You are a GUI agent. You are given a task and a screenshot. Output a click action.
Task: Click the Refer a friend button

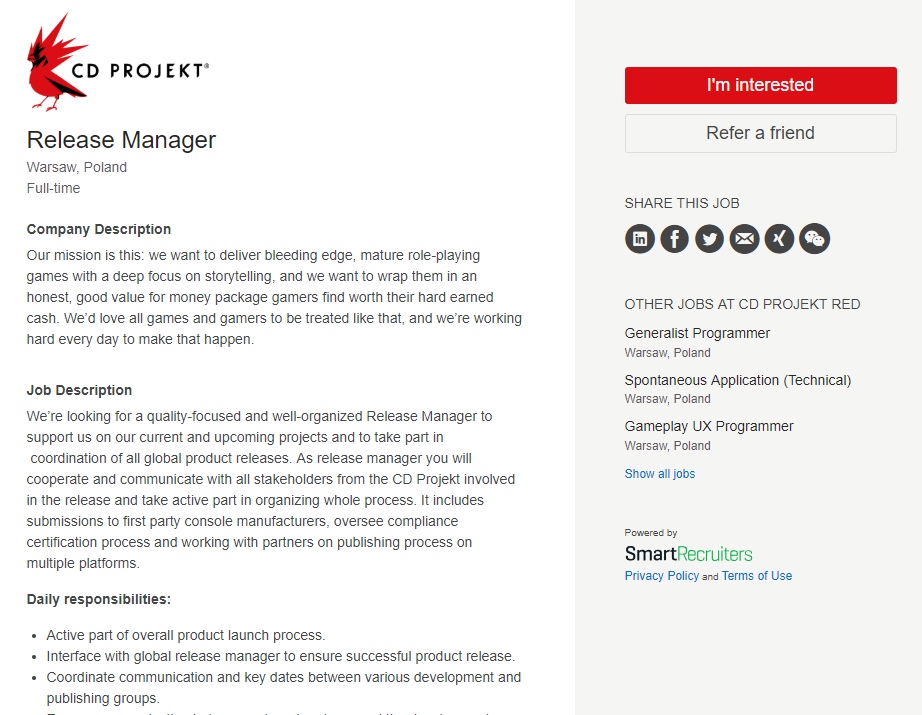pos(760,133)
